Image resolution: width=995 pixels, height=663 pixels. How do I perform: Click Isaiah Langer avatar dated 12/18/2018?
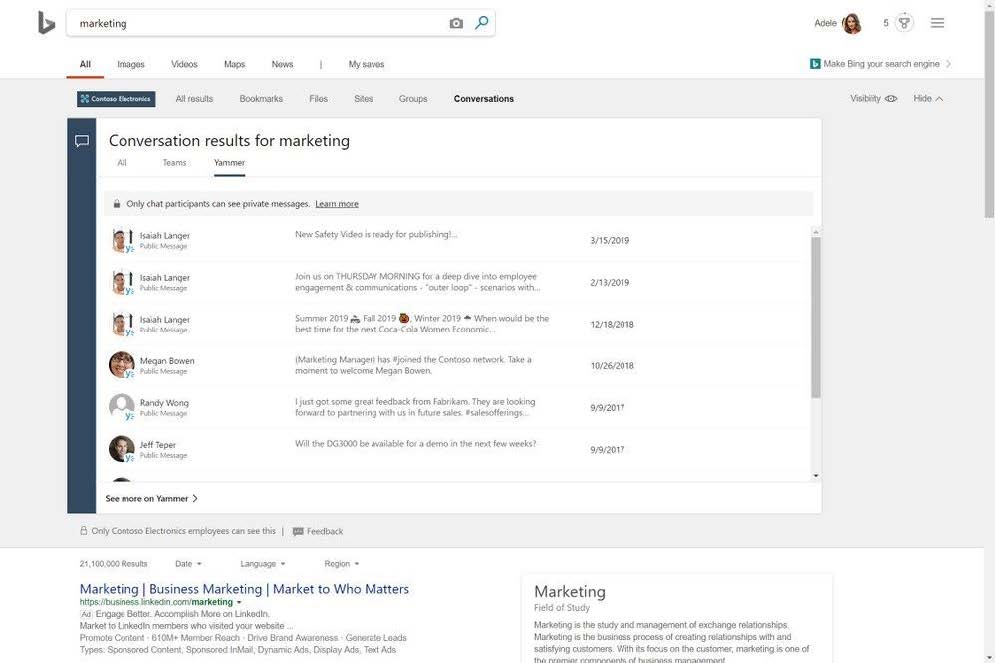(x=121, y=324)
